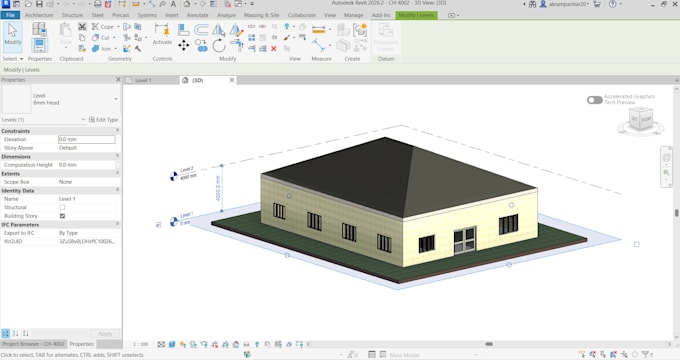Click the Text A icon in quick access toolbar
Viewport: 680px width, 360px height.
pos(173,4)
